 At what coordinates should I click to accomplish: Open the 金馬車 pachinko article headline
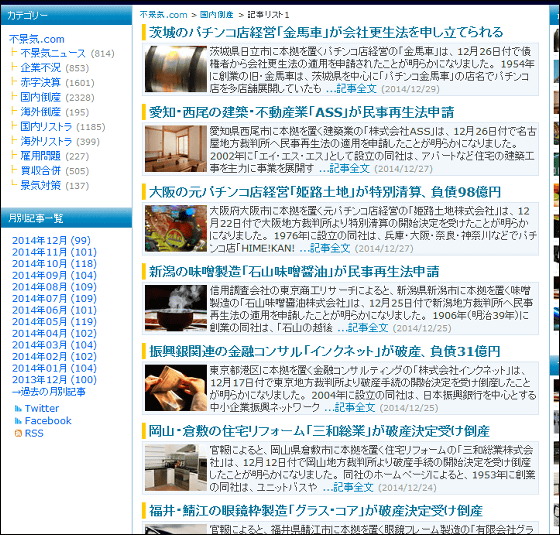[326, 32]
